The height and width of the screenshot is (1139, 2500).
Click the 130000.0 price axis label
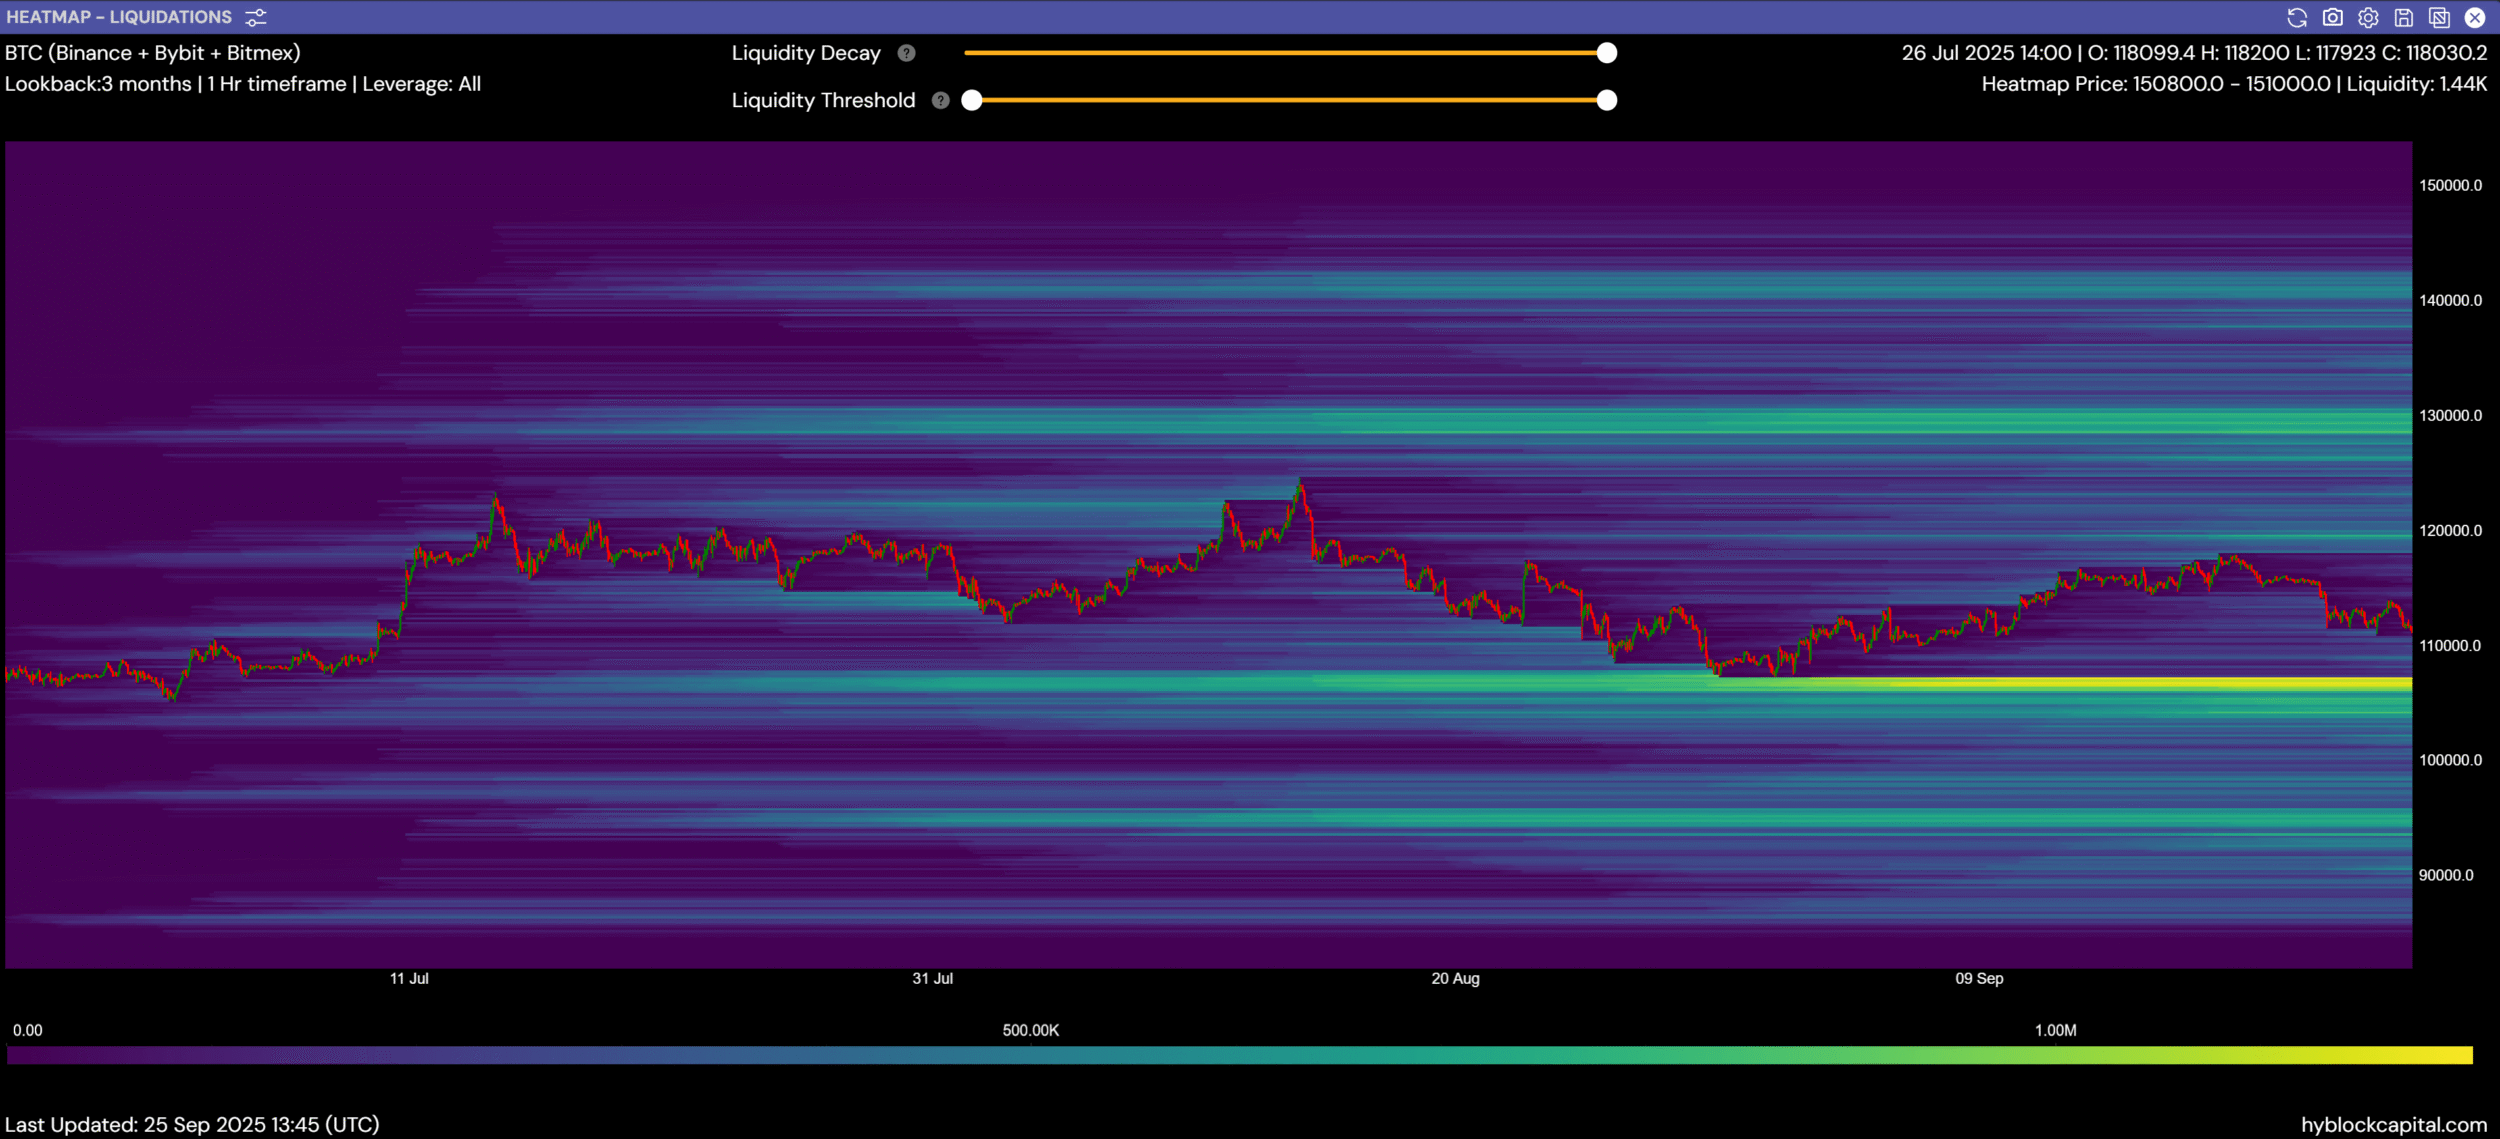pos(2449,415)
